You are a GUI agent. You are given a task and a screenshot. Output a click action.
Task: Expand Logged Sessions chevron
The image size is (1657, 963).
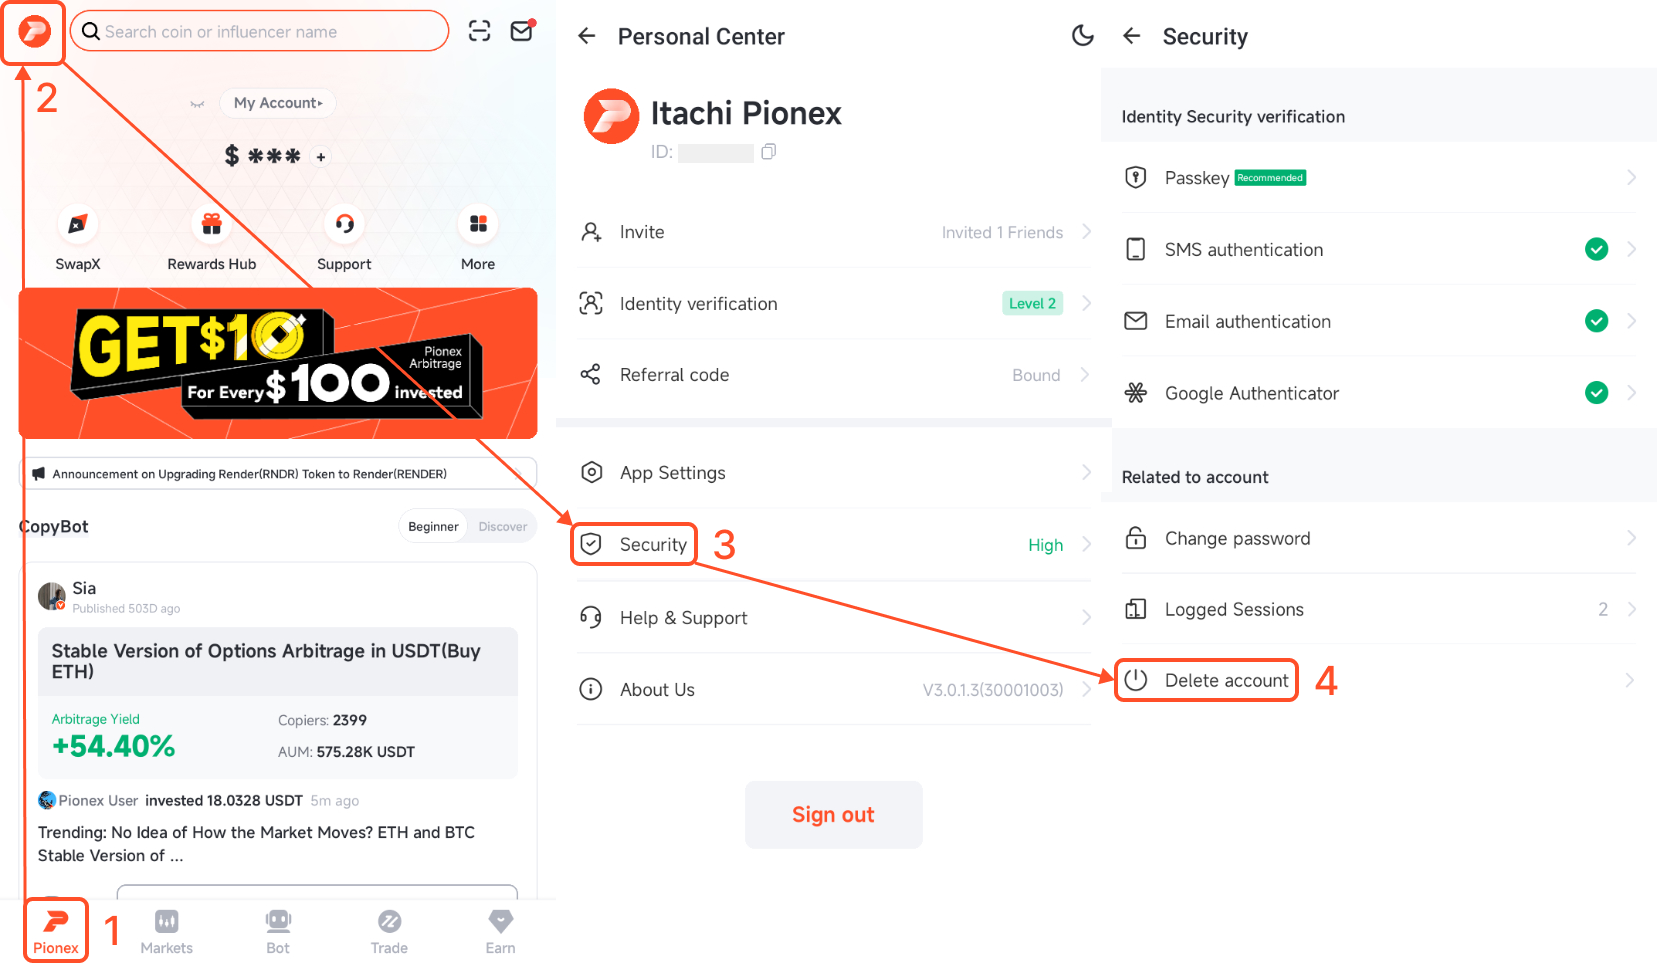pyautogui.click(x=1631, y=610)
